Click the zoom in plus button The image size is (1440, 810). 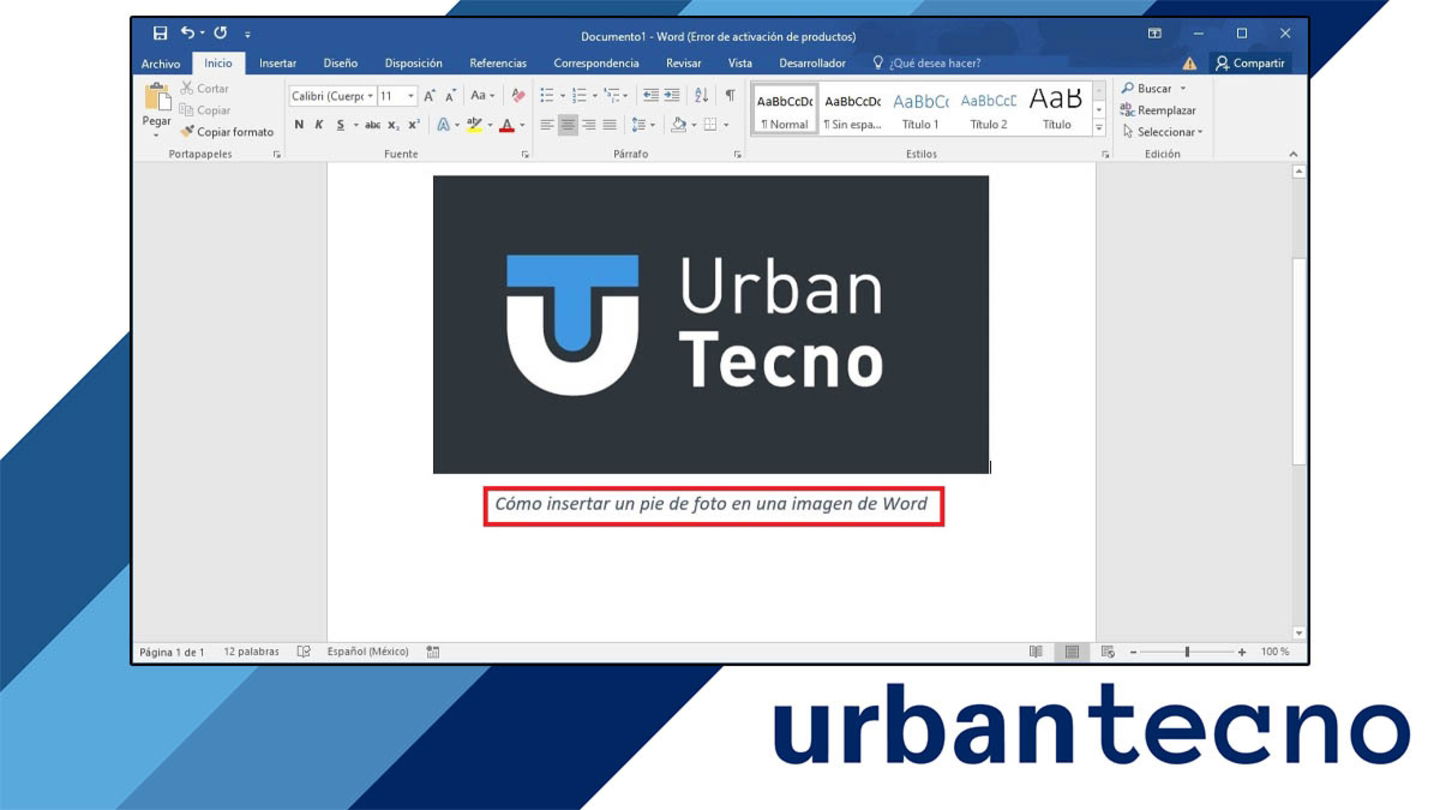[1242, 652]
